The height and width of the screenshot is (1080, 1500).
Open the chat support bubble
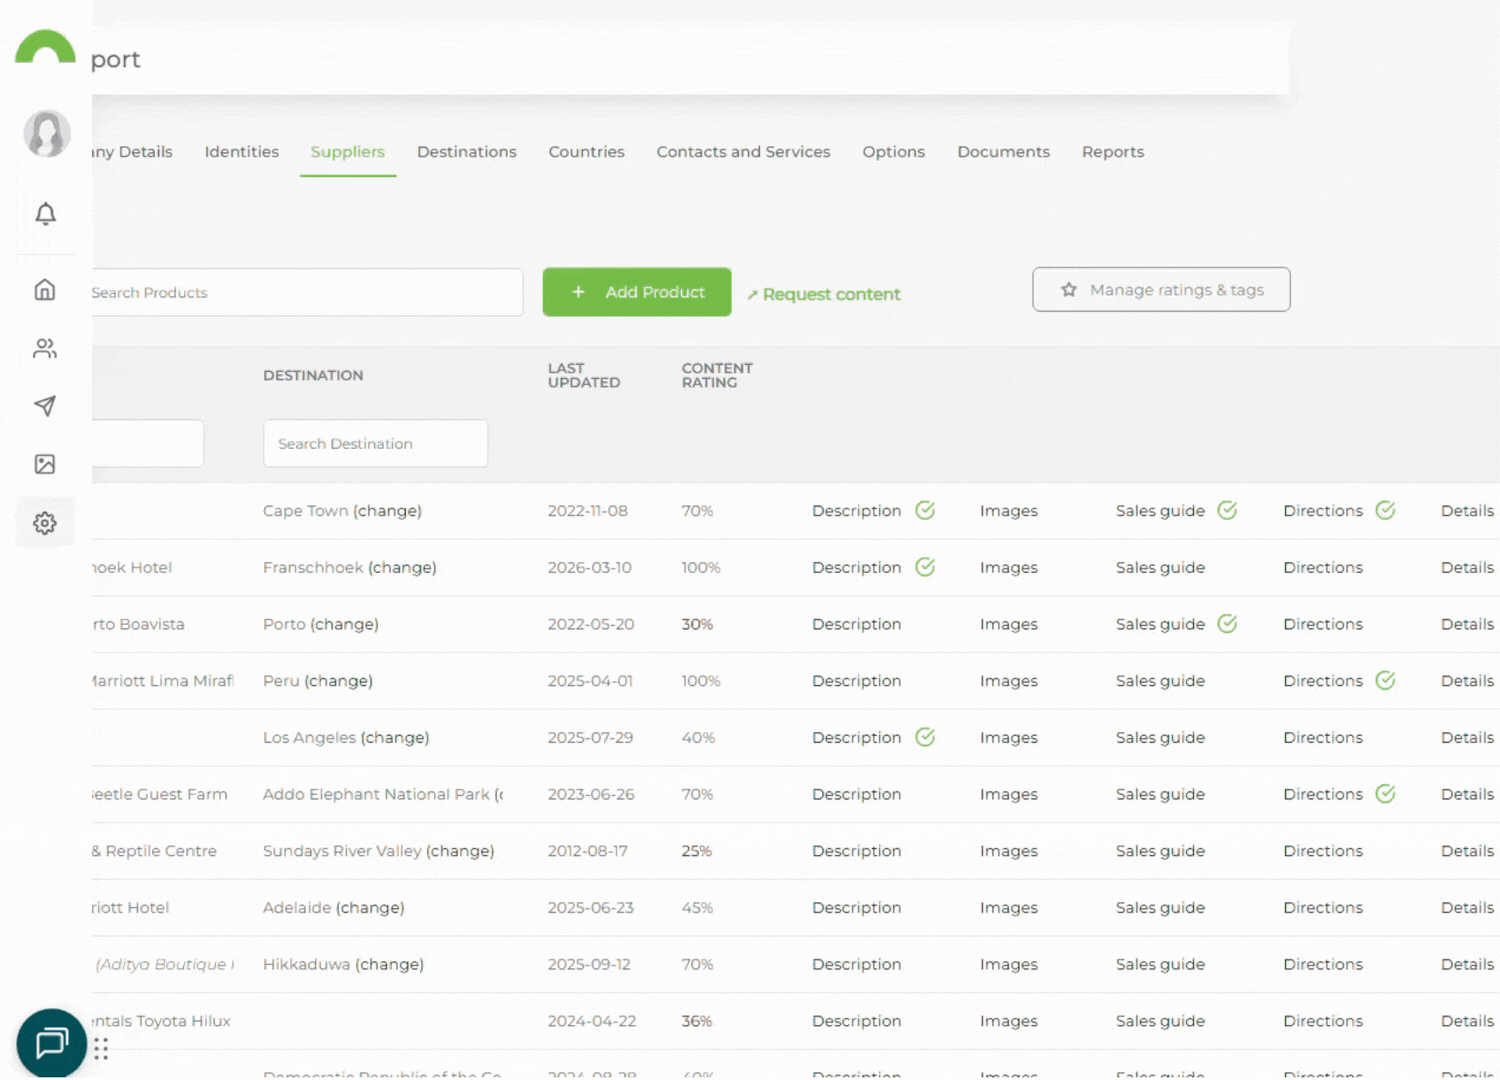pyautogui.click(x=51, y=1043)
